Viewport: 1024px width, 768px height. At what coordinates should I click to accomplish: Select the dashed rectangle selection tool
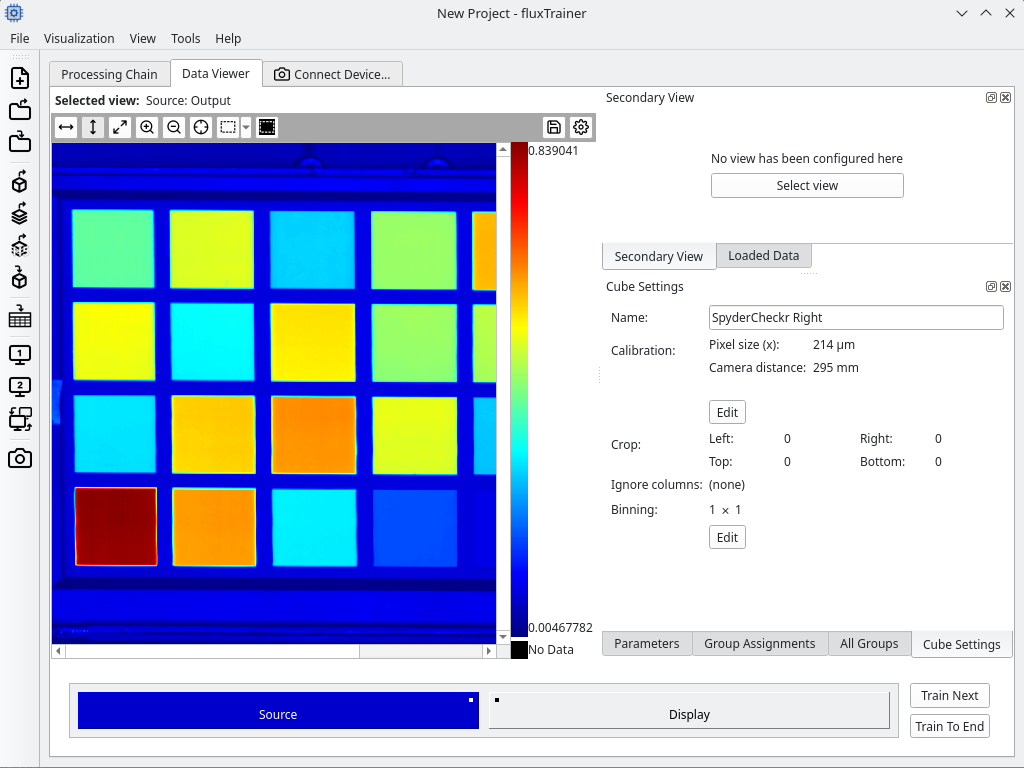227,127
